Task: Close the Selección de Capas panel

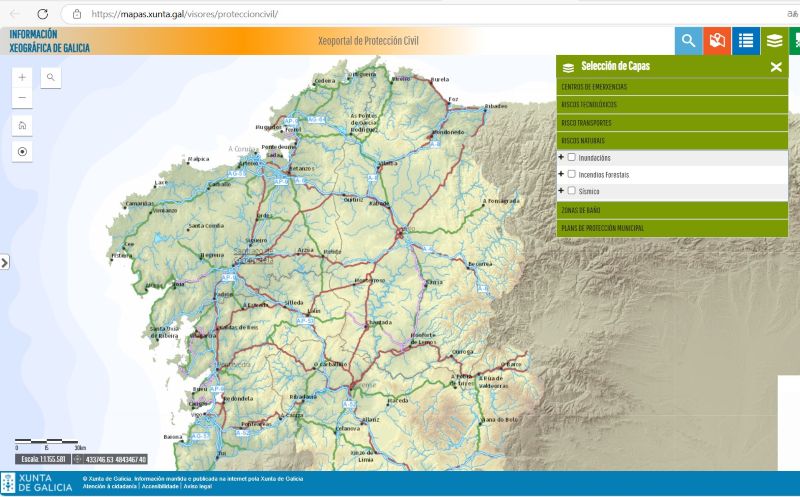Action: [776, 67]
